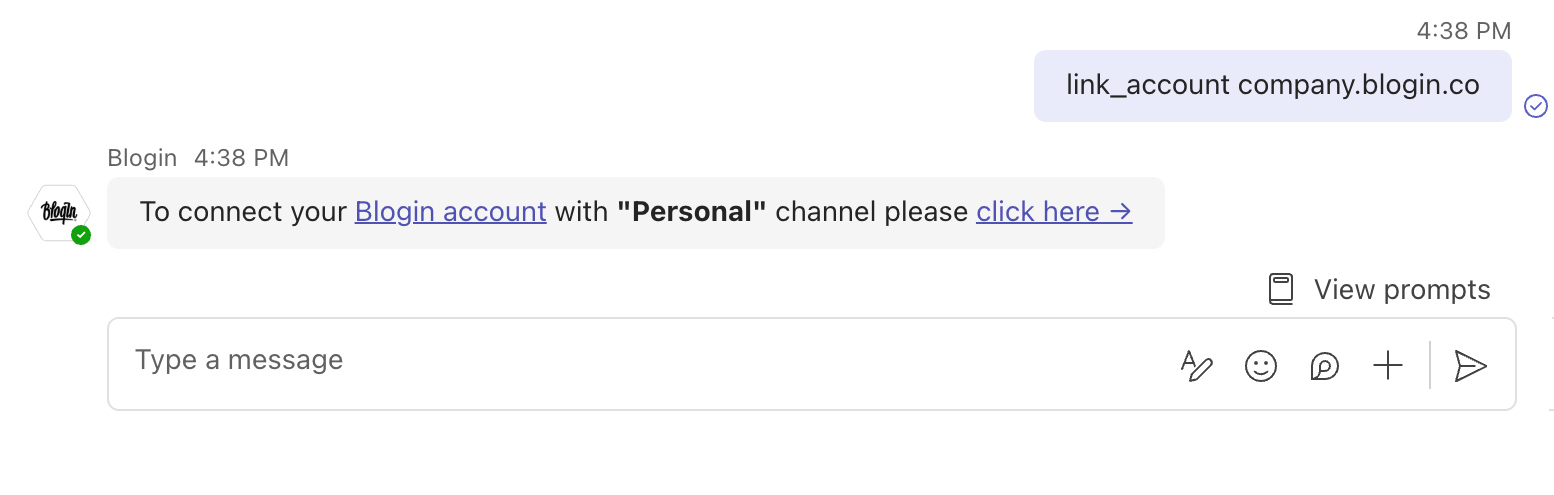Follow the "click here →" link
This screenshot has width=1554, height=495.
[x=1054, y=212]
